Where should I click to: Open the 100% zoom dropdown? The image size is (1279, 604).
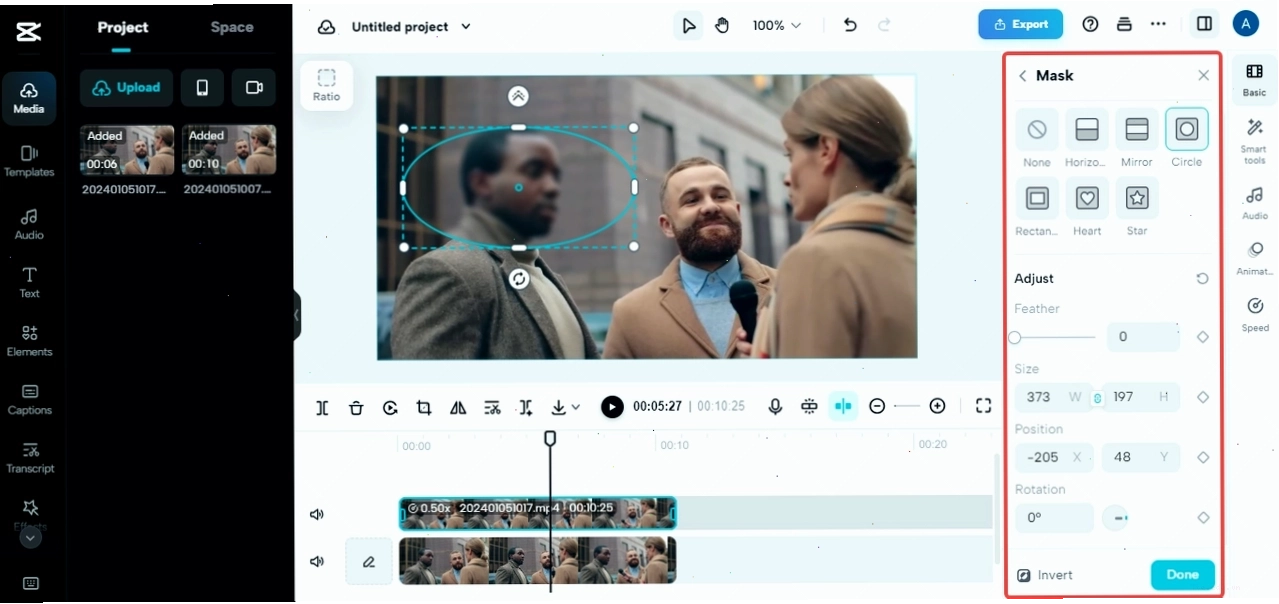pos(777,26)
